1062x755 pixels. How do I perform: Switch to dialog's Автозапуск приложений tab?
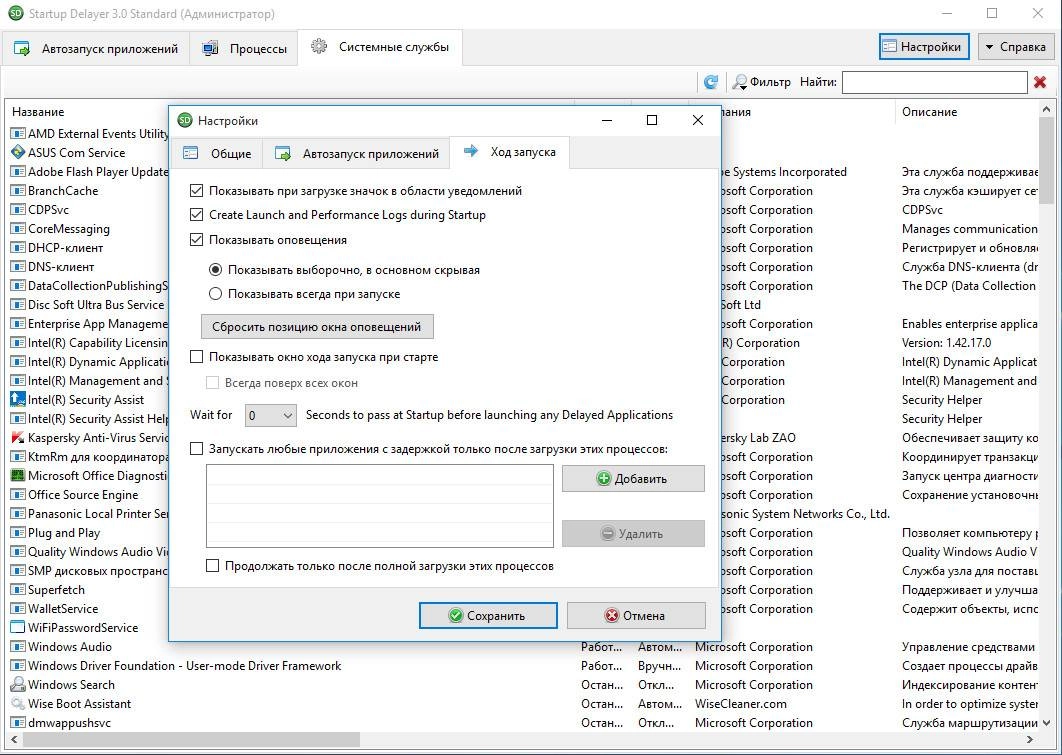[x=357, y=154]
